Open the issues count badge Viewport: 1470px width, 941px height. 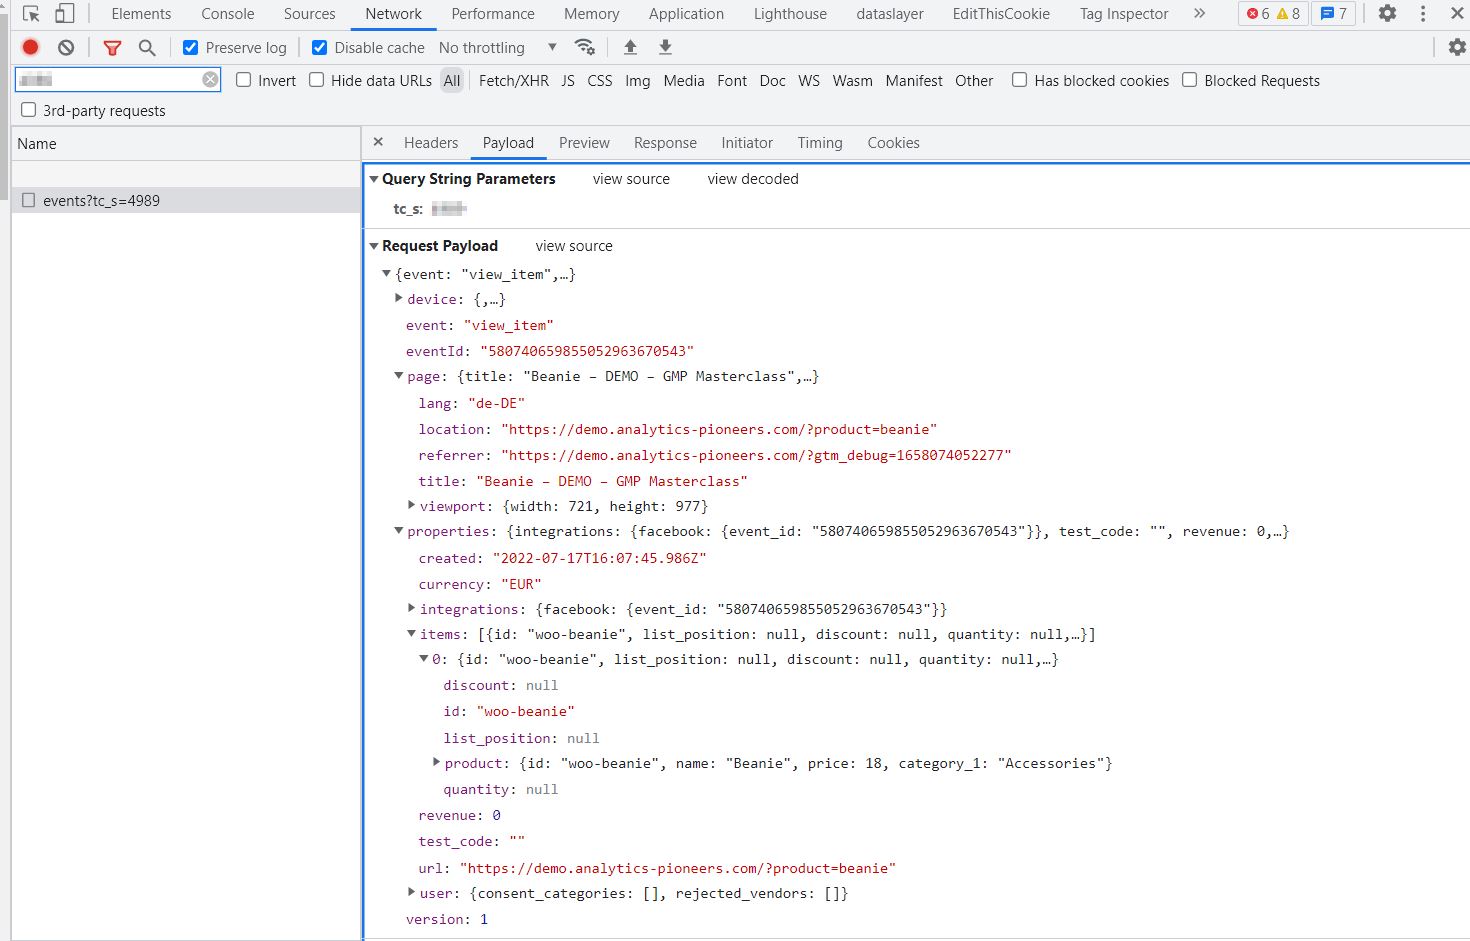click(x=1334, y=14)
